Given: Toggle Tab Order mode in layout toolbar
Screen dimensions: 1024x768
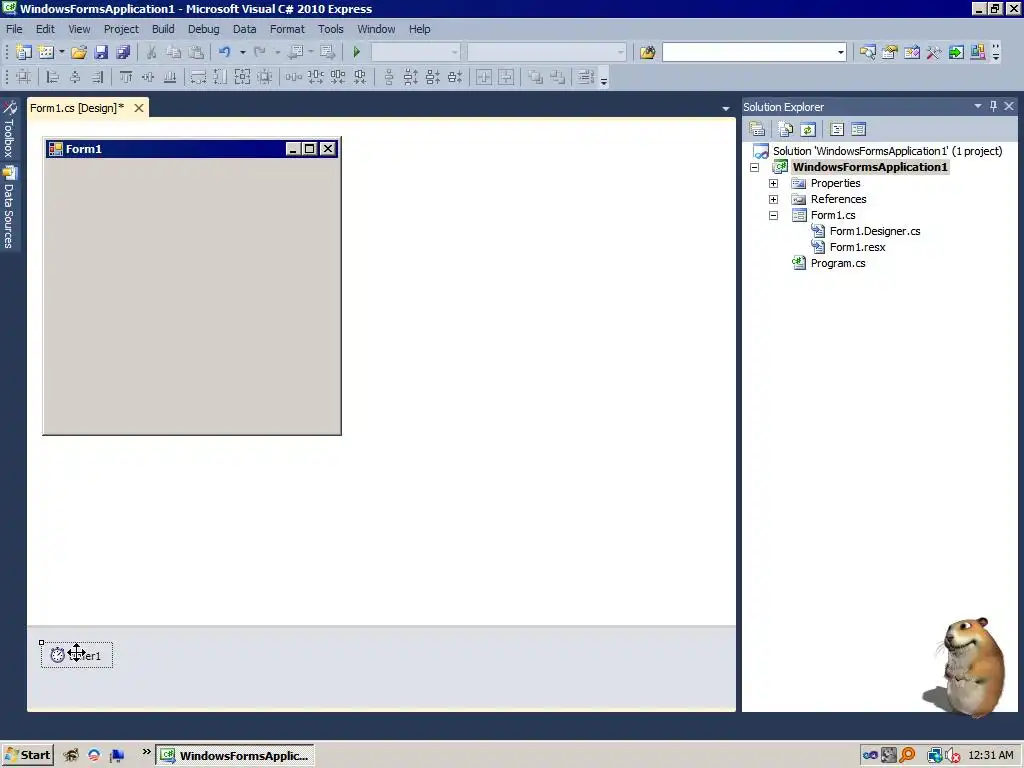Looking at the screenshot, I should pos(586,77).
